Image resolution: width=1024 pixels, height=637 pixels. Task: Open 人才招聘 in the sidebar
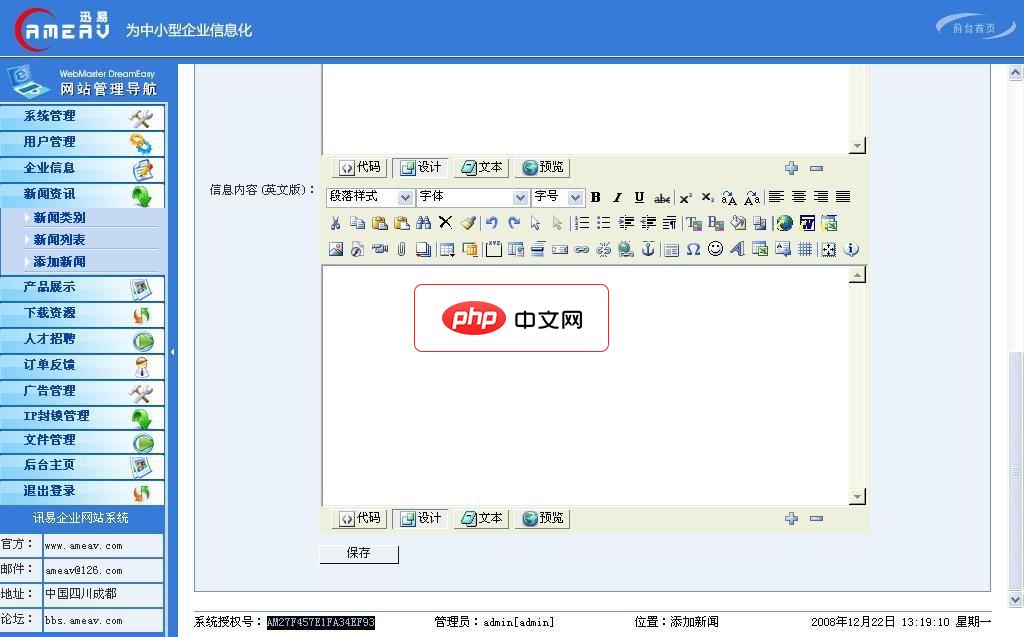point(82,340)
